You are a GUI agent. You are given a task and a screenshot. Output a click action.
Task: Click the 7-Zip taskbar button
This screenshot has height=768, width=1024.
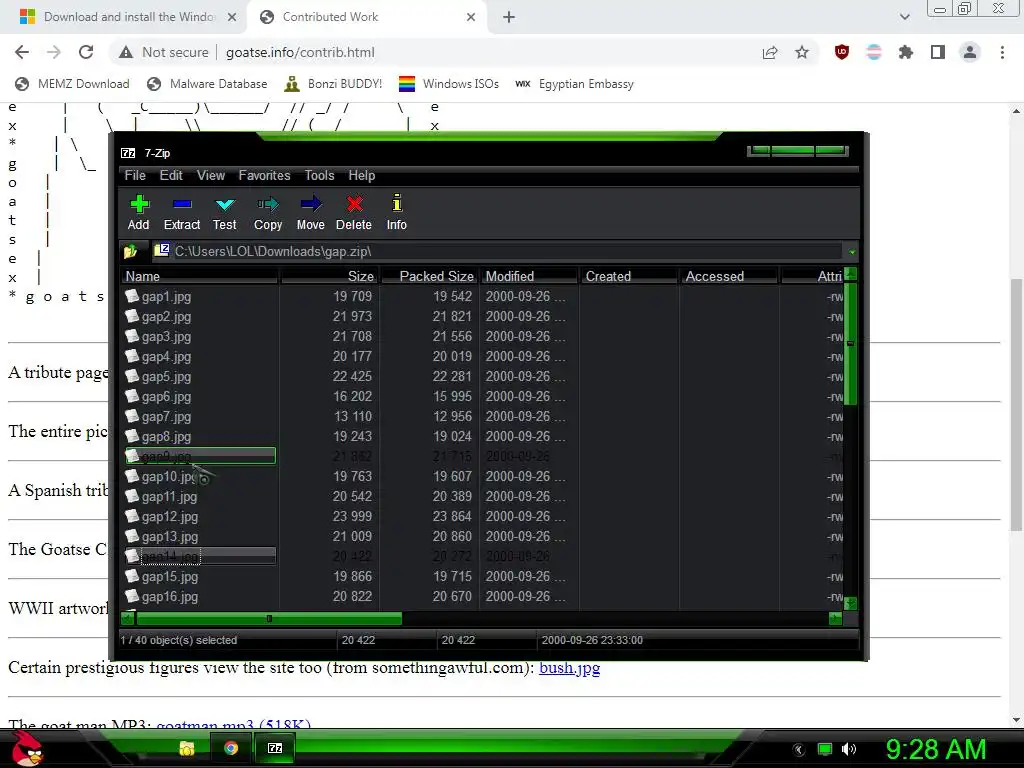(x=275, y=748)
